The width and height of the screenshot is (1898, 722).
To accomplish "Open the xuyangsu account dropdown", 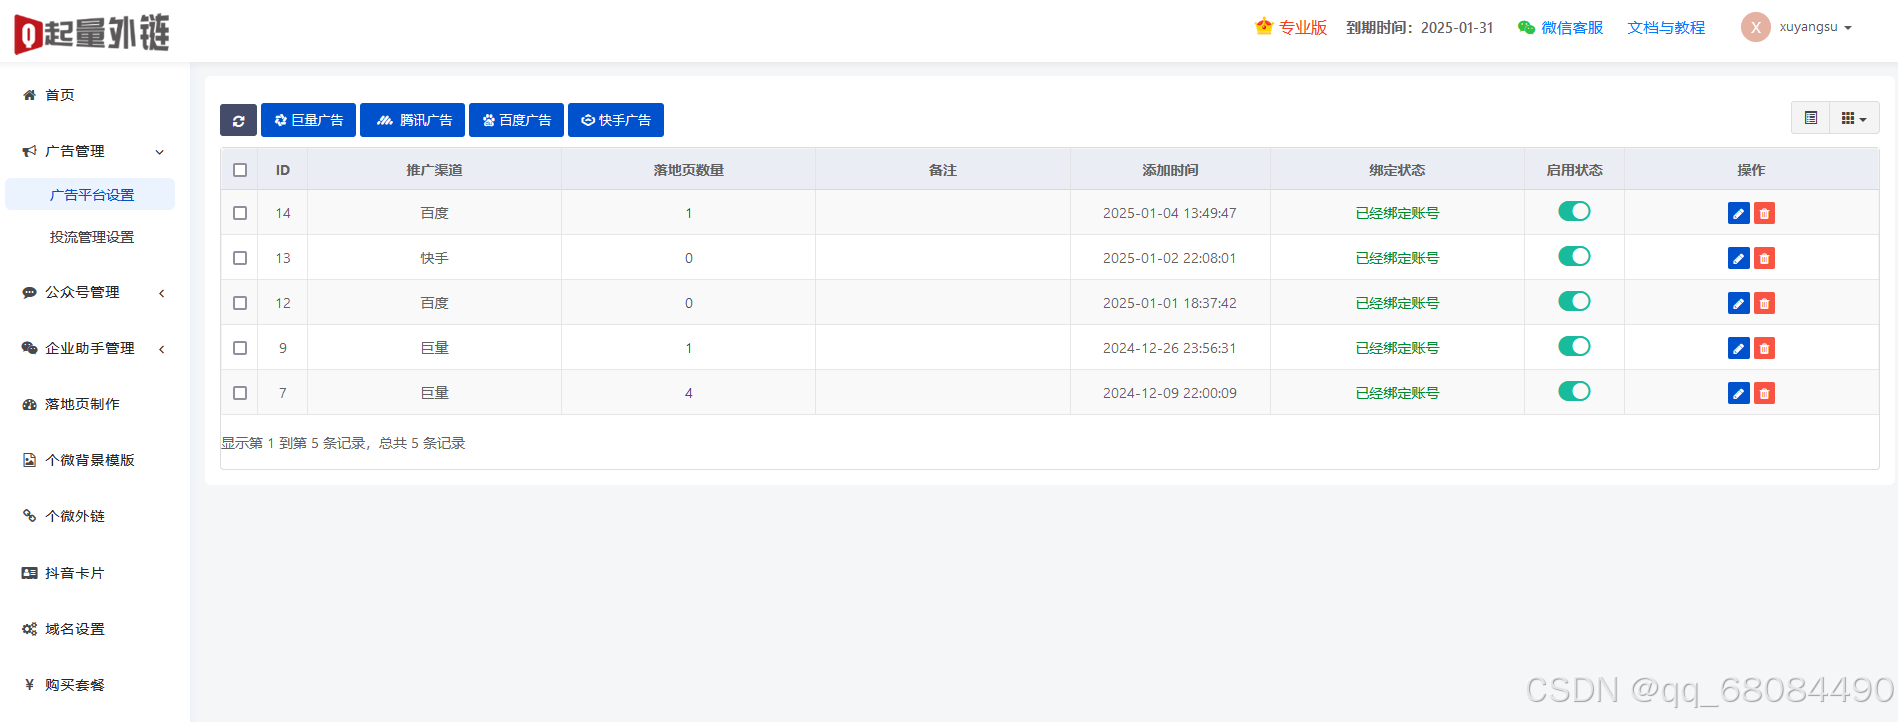I will coord(1815,27).
